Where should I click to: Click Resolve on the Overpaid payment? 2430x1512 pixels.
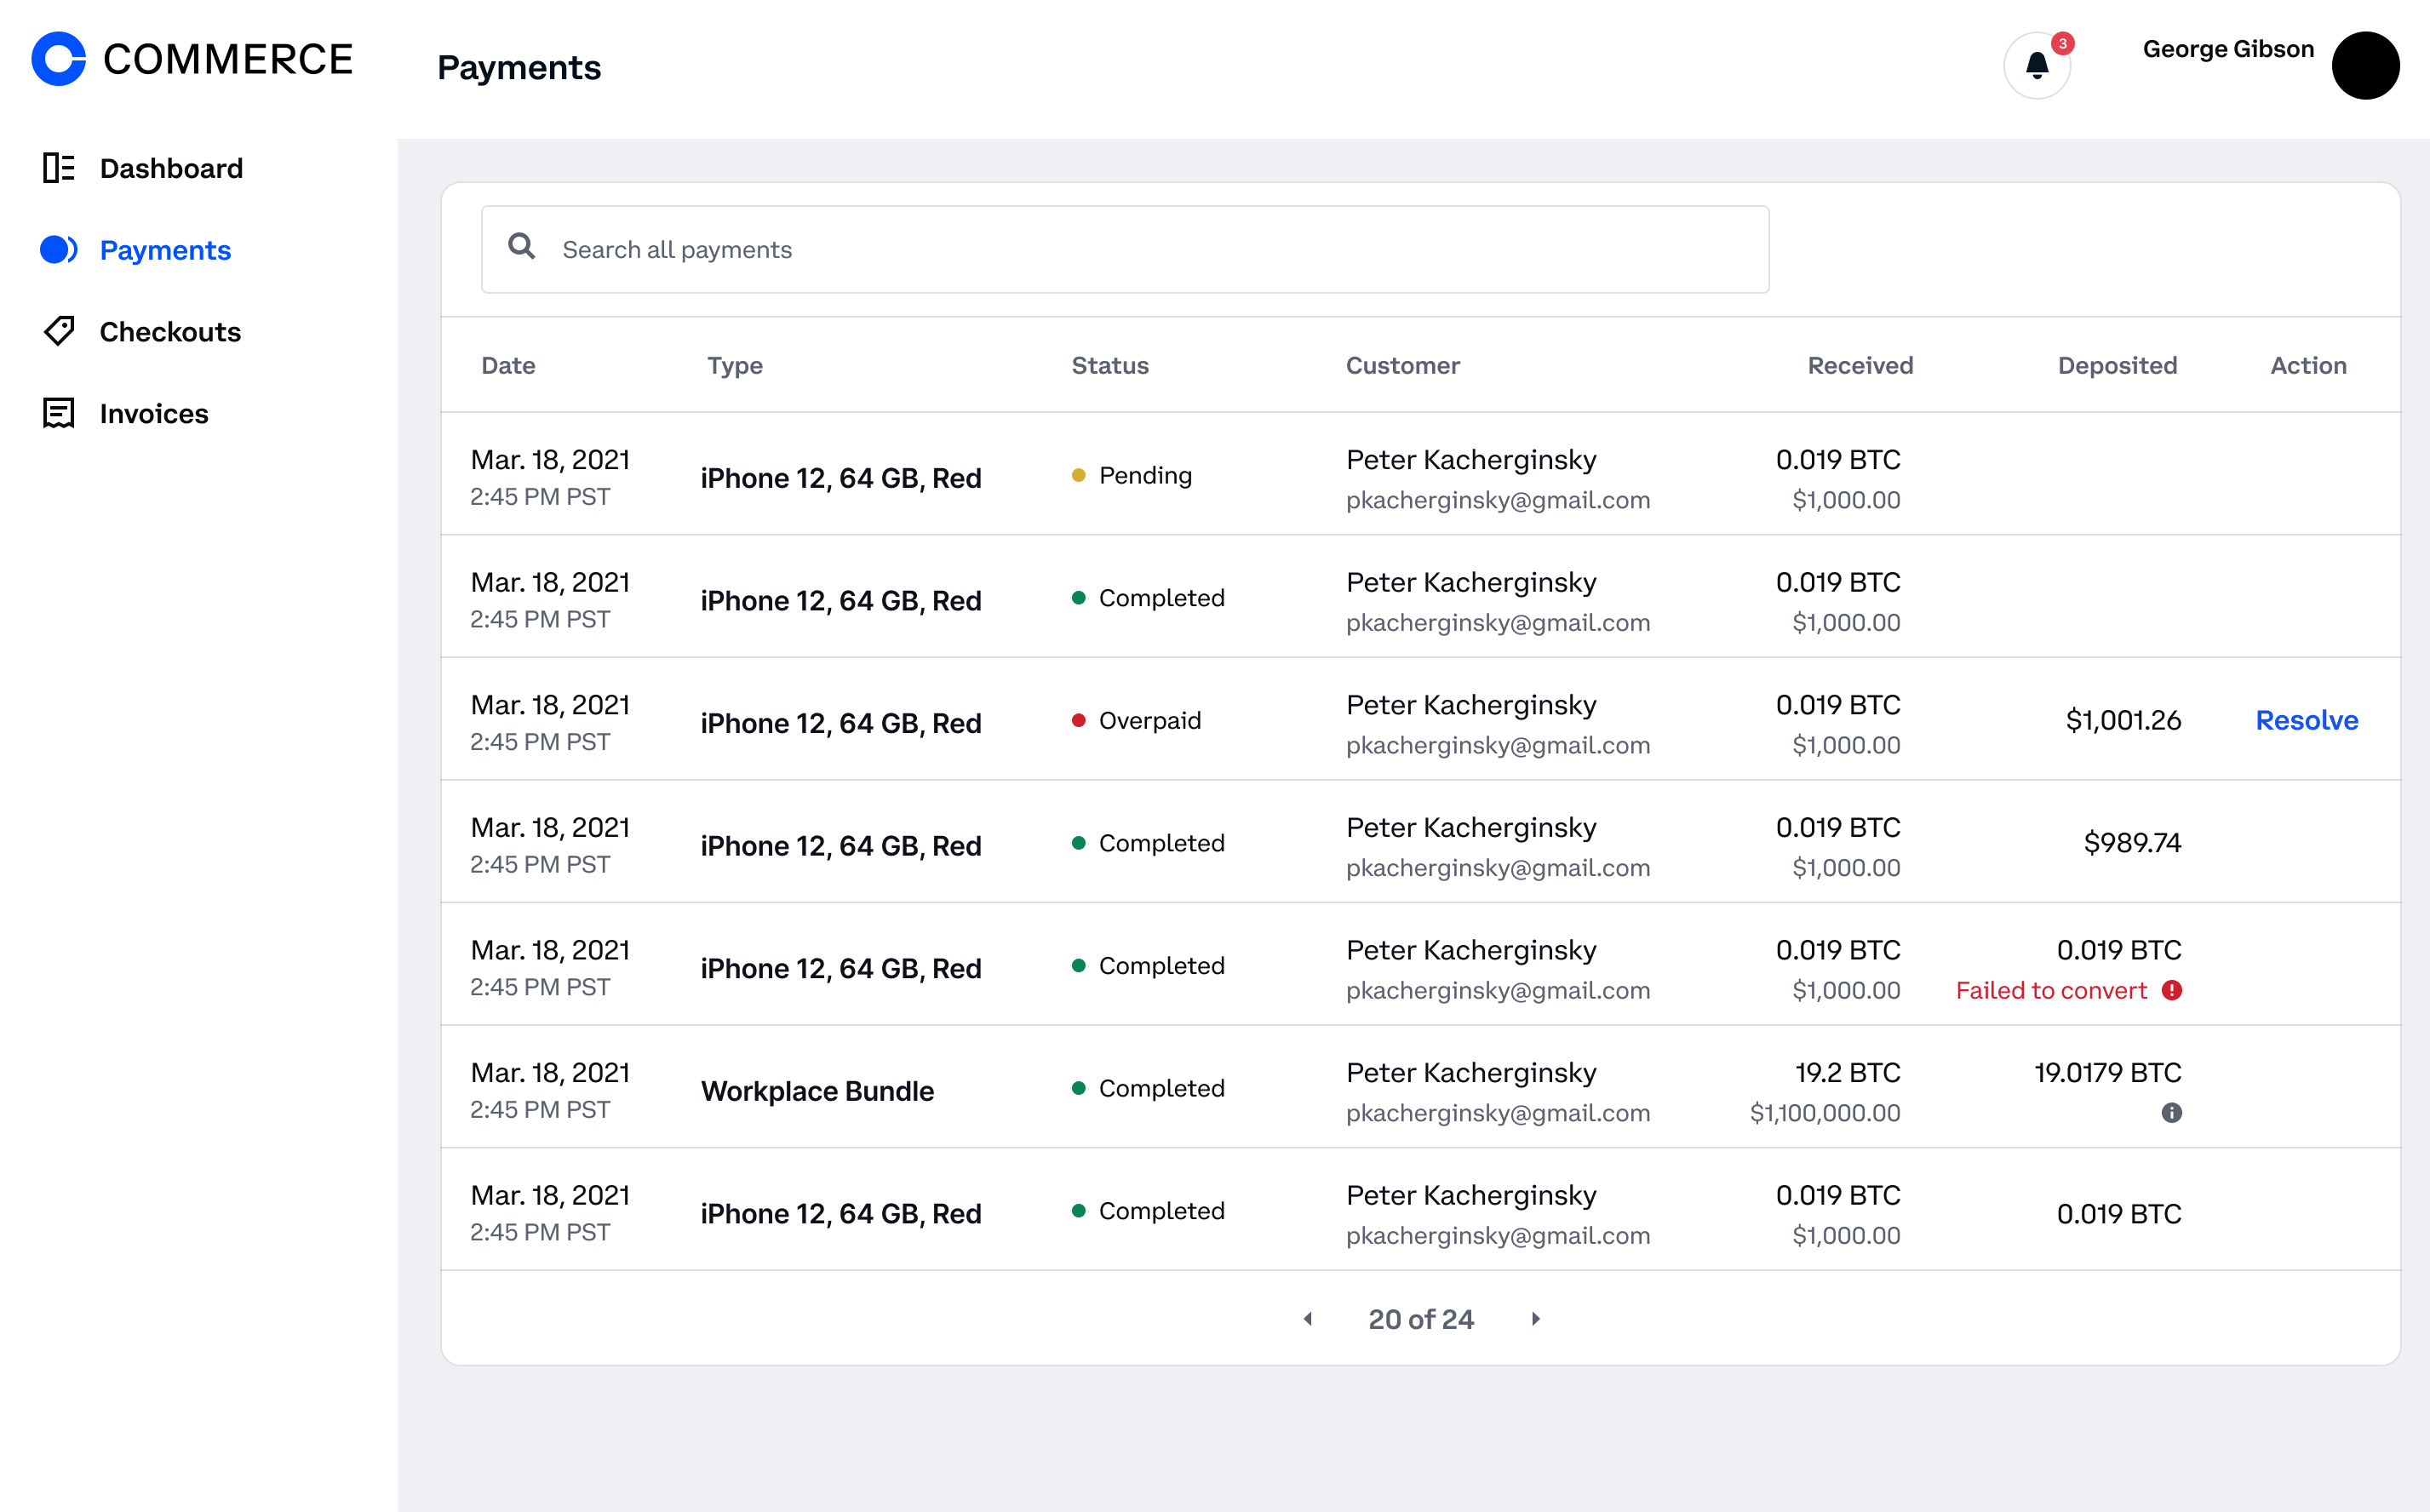pos(2306,720)
